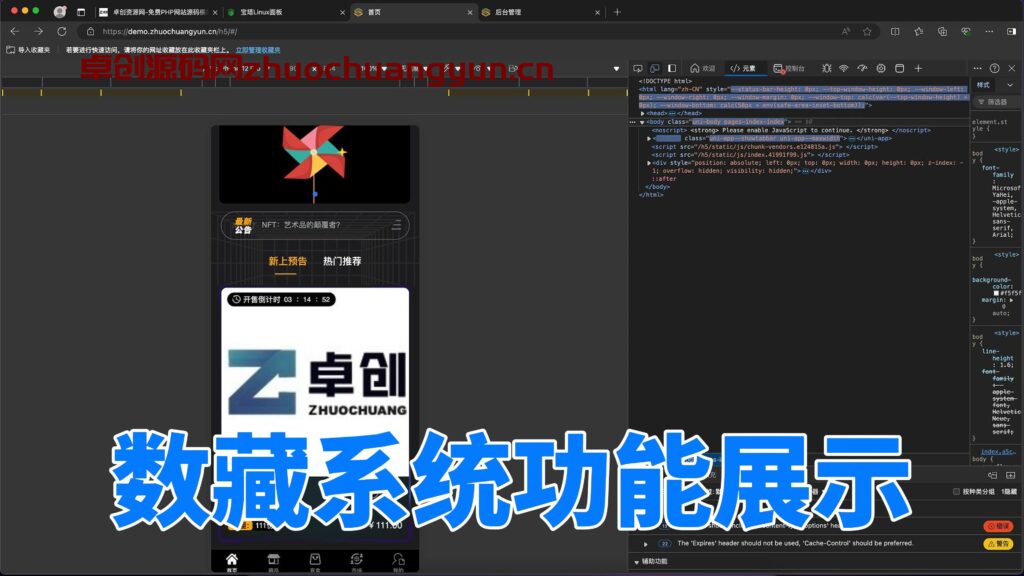Select the 热门推荐 tab in app
The image size is (1024, 576).
point(342,261)
